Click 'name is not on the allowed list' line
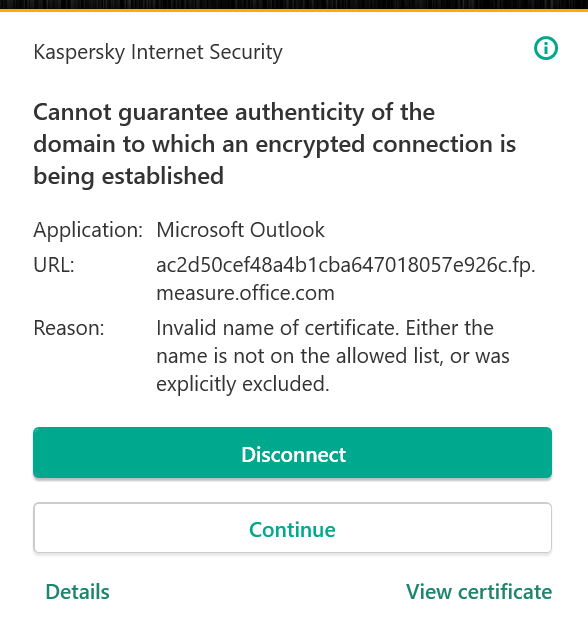Image resolution: width=588 pixels, height=628 pixels. [x=333, y=356]
